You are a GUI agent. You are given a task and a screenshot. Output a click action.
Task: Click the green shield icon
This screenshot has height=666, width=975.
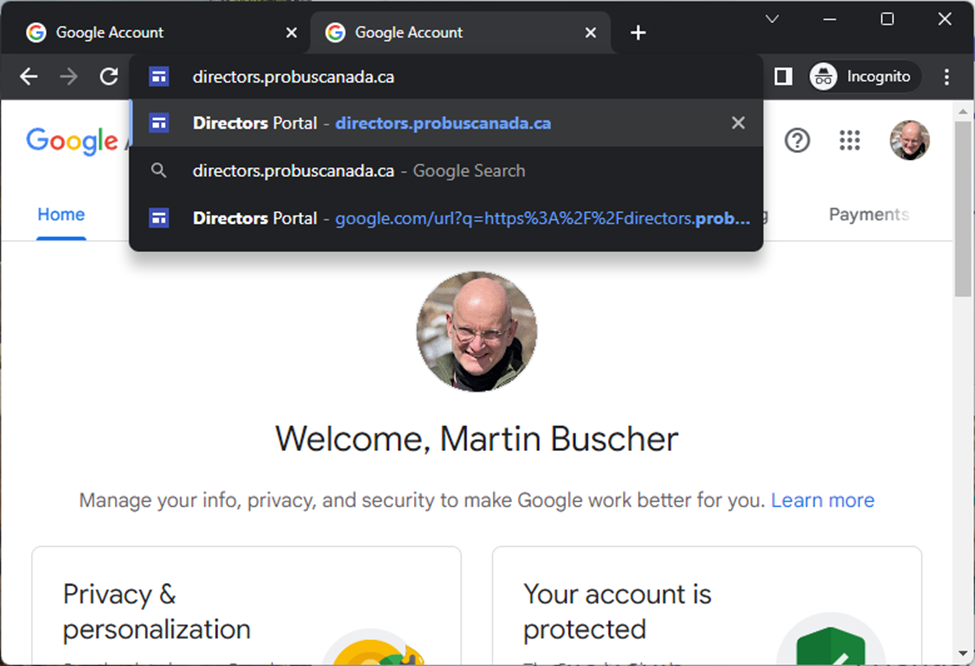831,646
